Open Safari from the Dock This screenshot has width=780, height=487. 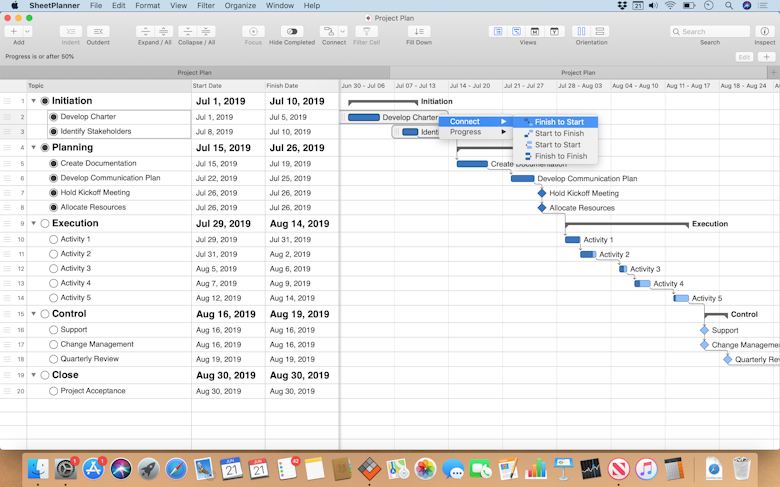pyautogui.click(x=176, y=469)
